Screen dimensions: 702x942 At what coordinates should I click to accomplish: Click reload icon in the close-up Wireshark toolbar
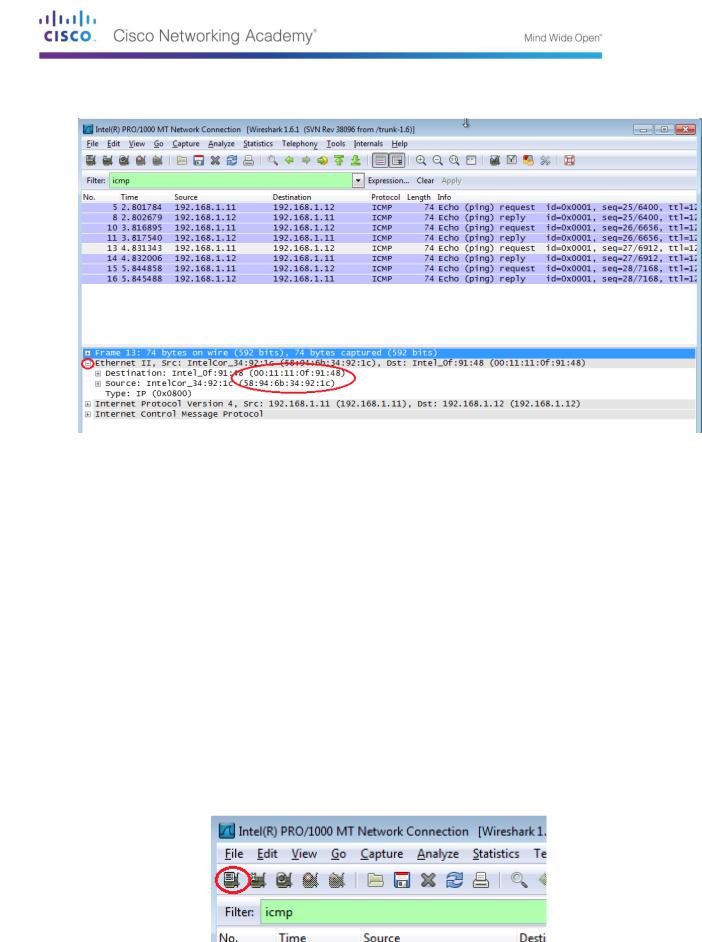455,881
